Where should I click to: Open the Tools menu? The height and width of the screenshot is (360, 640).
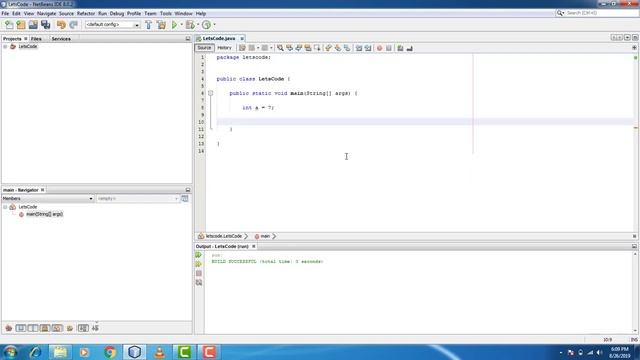click(166, 13)
